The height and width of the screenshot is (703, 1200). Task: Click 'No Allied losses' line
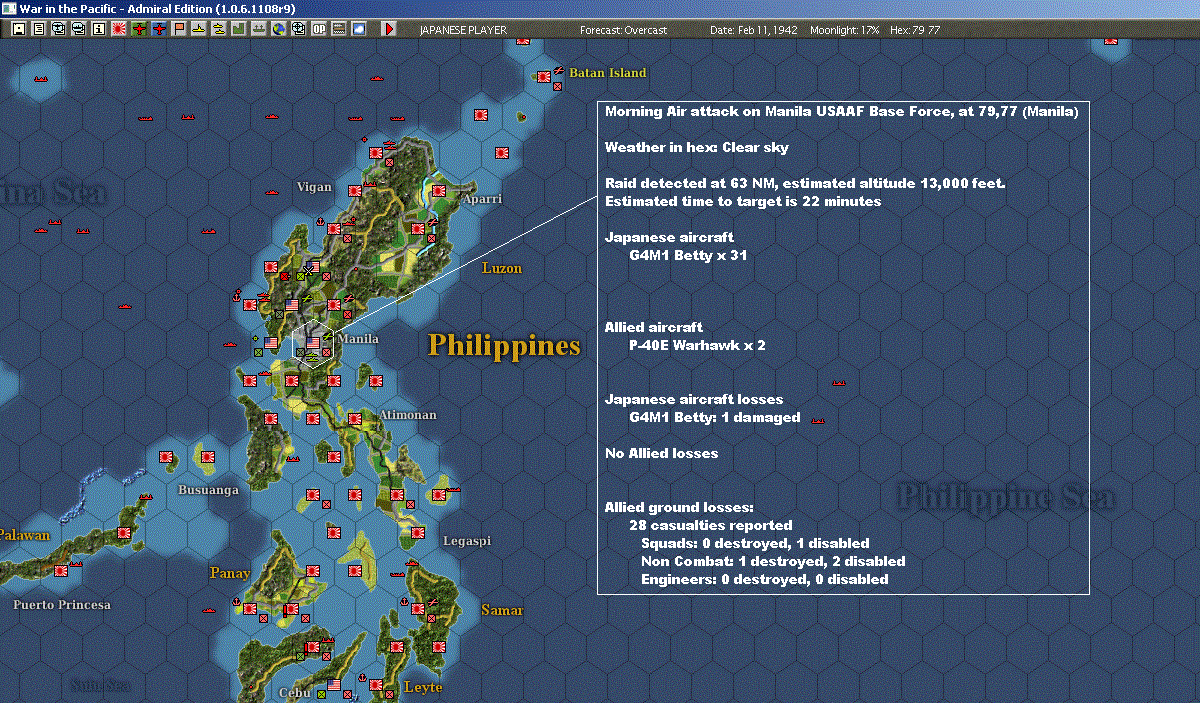point(661,453)
